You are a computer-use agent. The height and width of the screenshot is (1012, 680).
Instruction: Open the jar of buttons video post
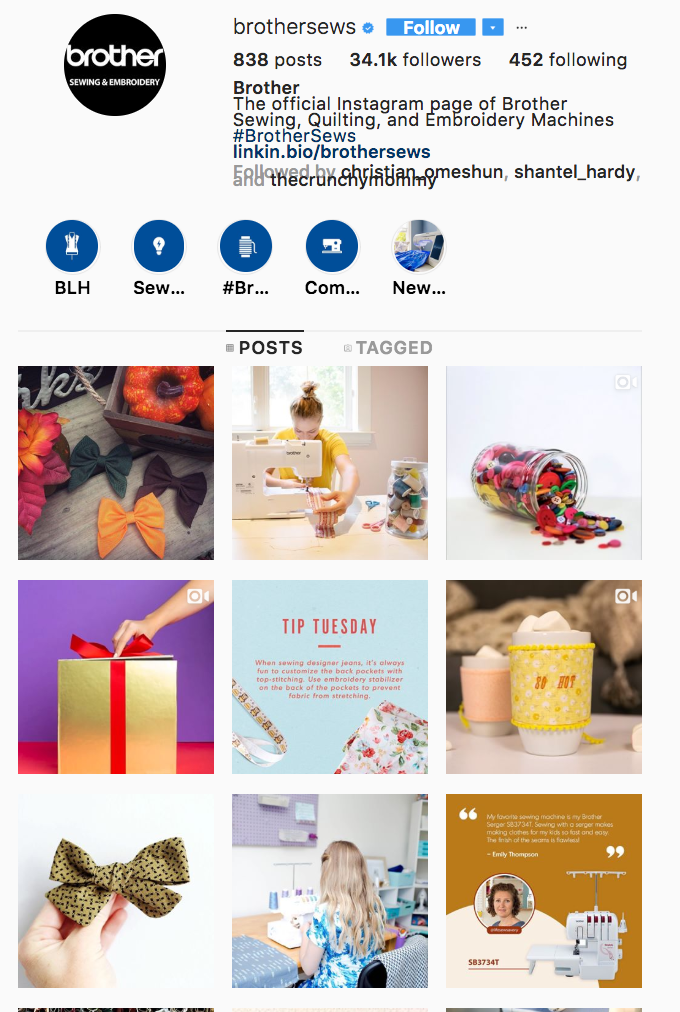click(544, 463)
